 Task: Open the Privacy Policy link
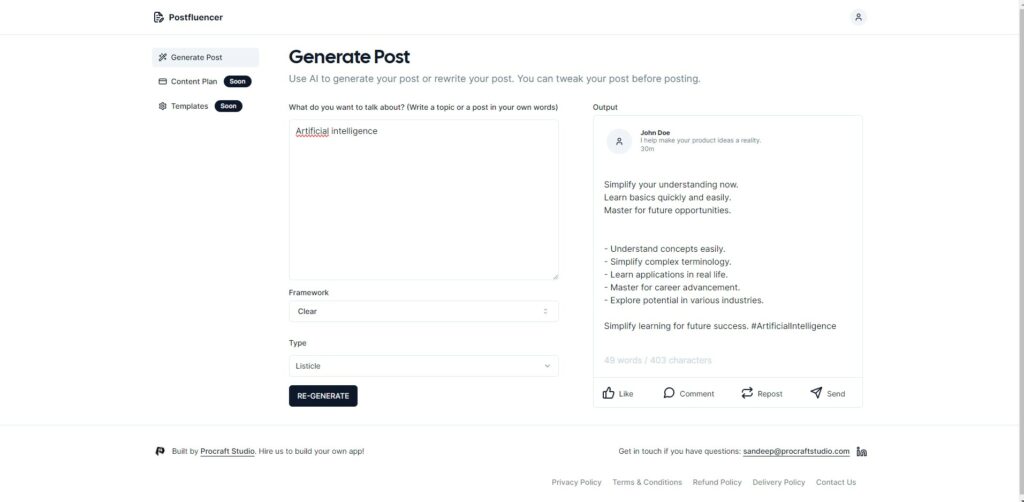pos(576,482)
